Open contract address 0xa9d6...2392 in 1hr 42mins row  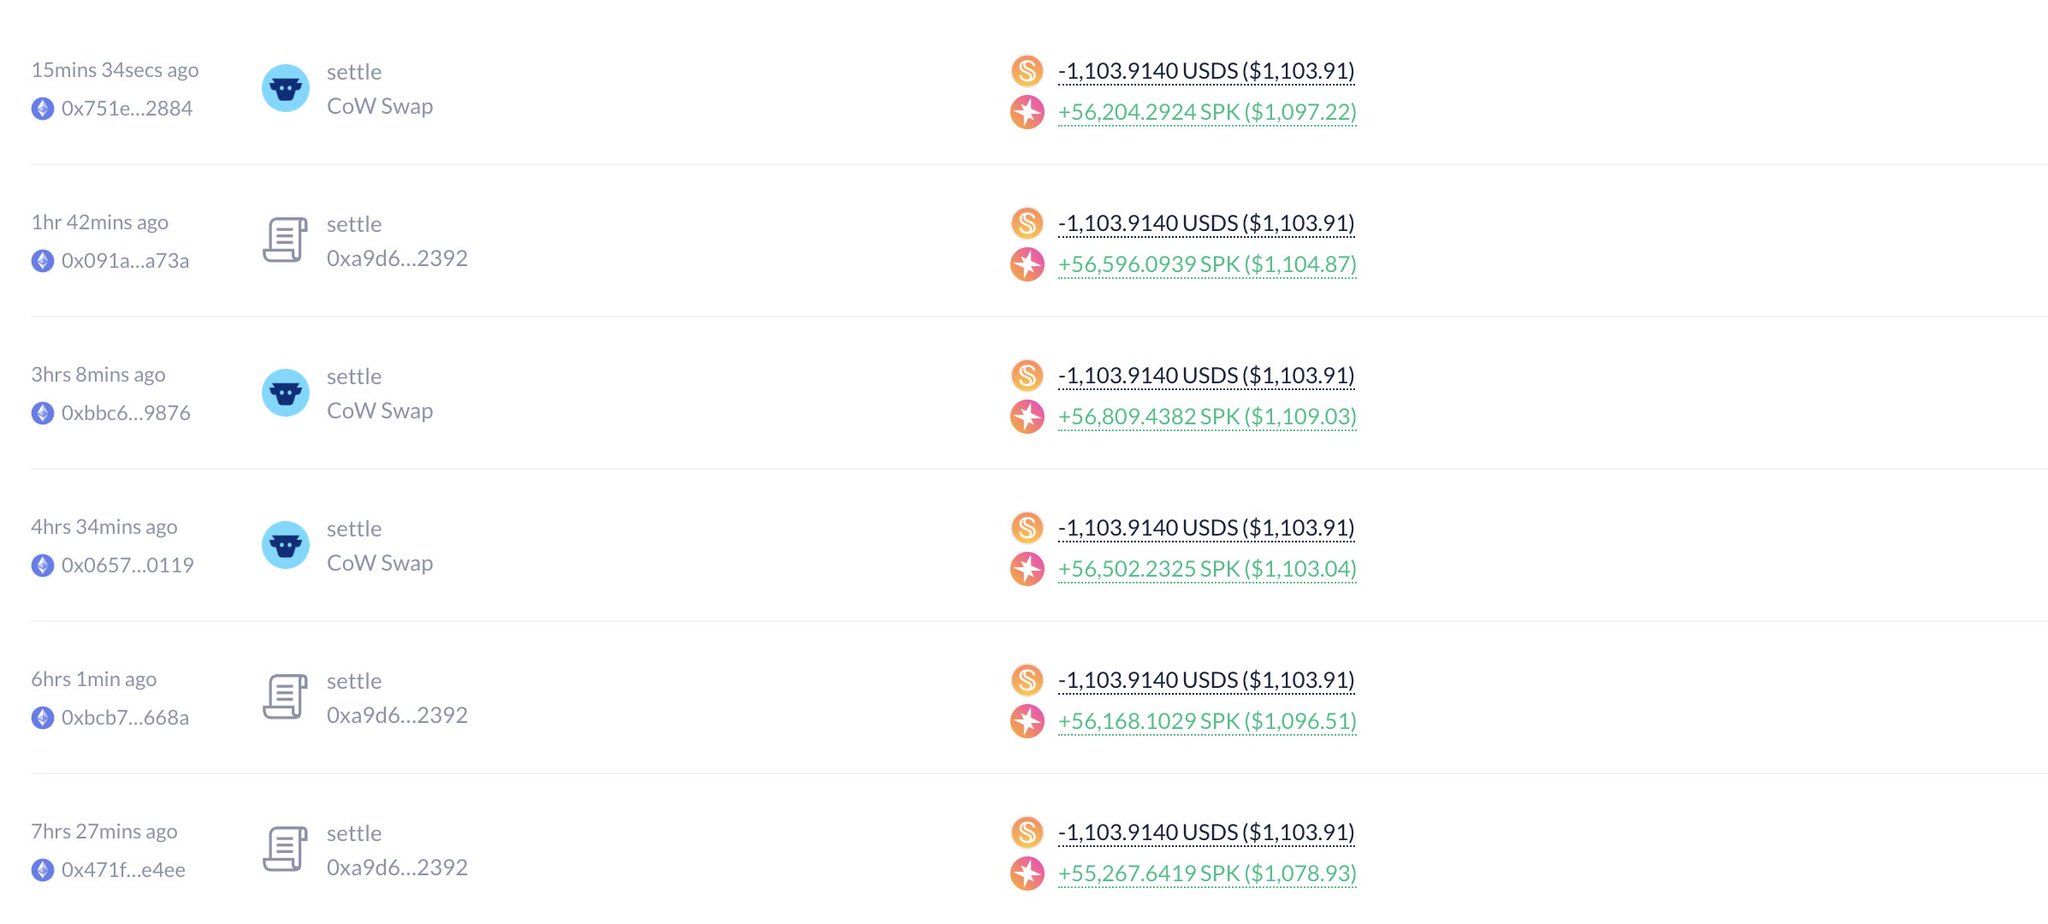(397, 259)
